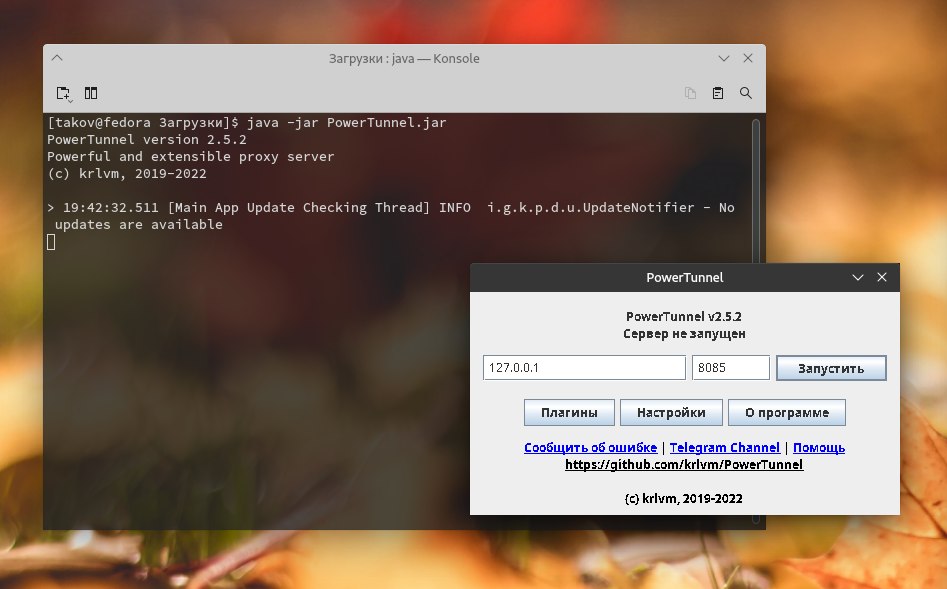Click the 'updates are available' log line
947x589 pixels.
[x=138, y=225]
